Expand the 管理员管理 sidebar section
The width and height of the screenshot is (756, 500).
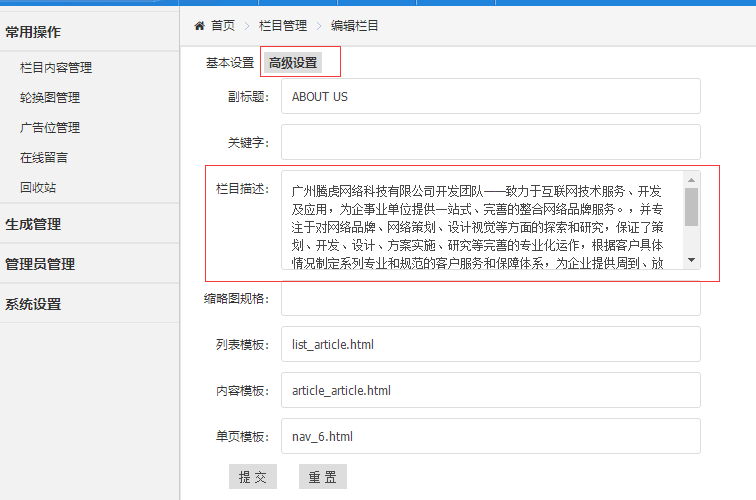(40, 264)
